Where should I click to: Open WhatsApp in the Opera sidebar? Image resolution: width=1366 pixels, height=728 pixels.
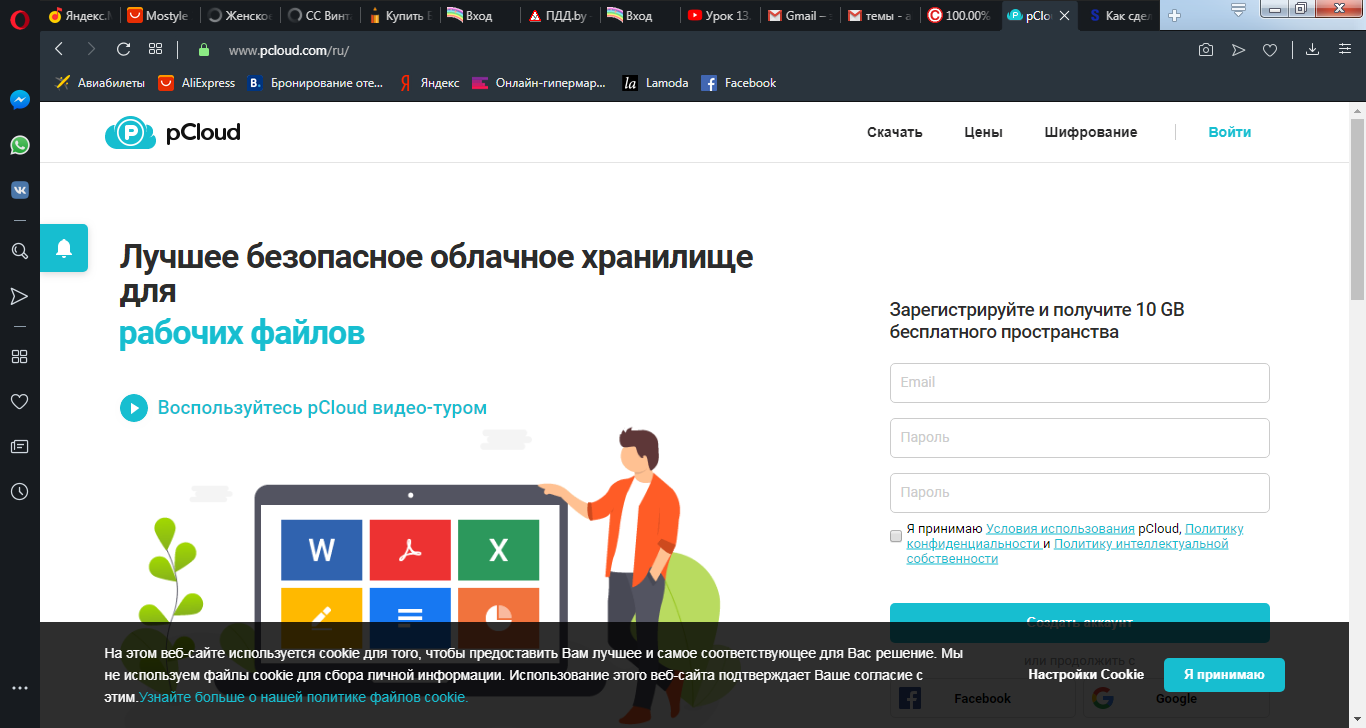19,145
